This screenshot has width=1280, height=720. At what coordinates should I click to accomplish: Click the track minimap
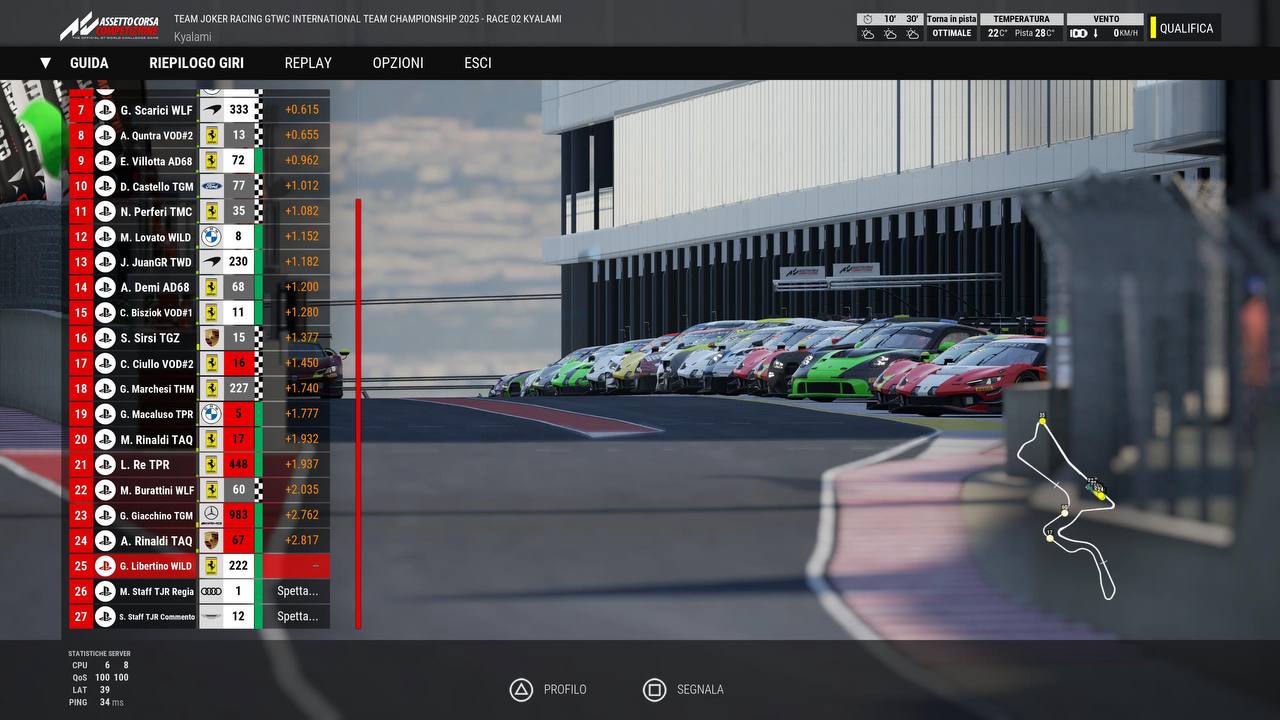pyautogui.click(x=1067, y=508)
